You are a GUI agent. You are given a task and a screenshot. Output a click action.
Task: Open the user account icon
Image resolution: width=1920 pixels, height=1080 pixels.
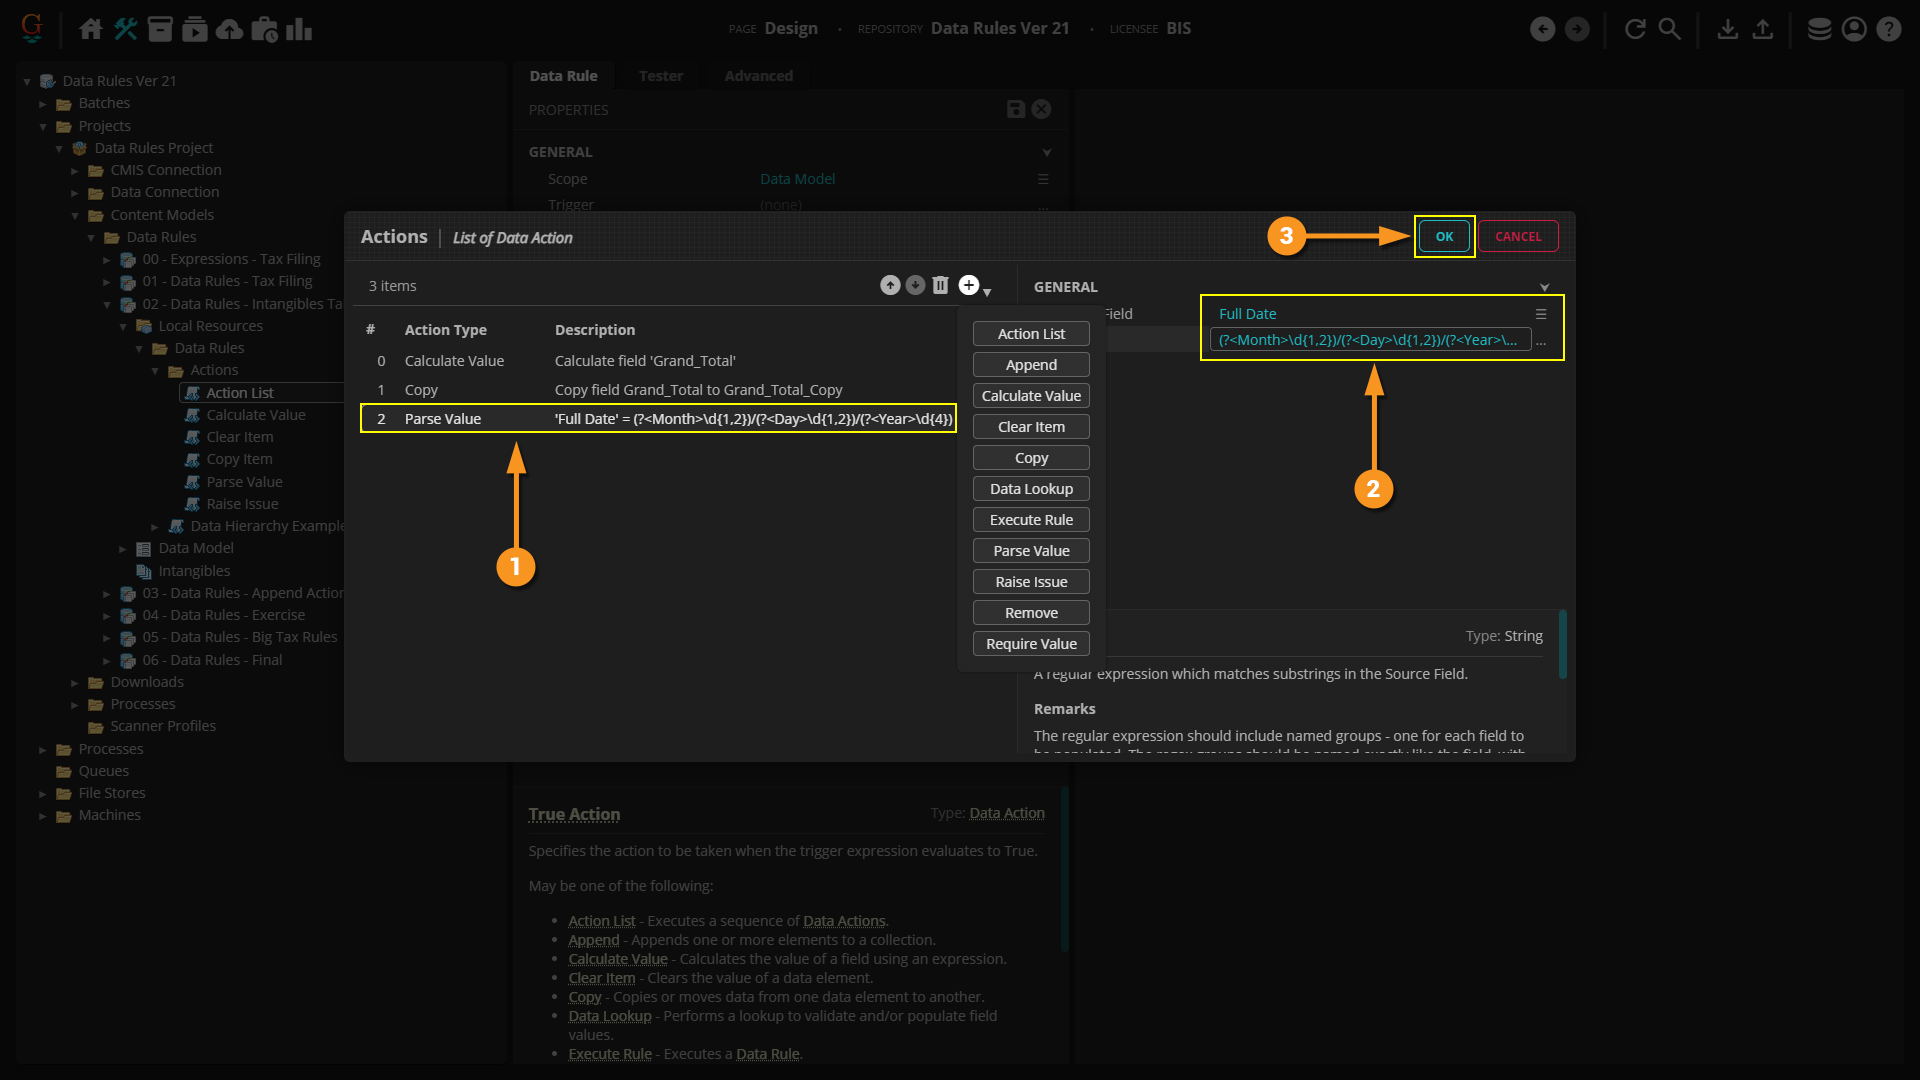click(x=1853, y=29)
